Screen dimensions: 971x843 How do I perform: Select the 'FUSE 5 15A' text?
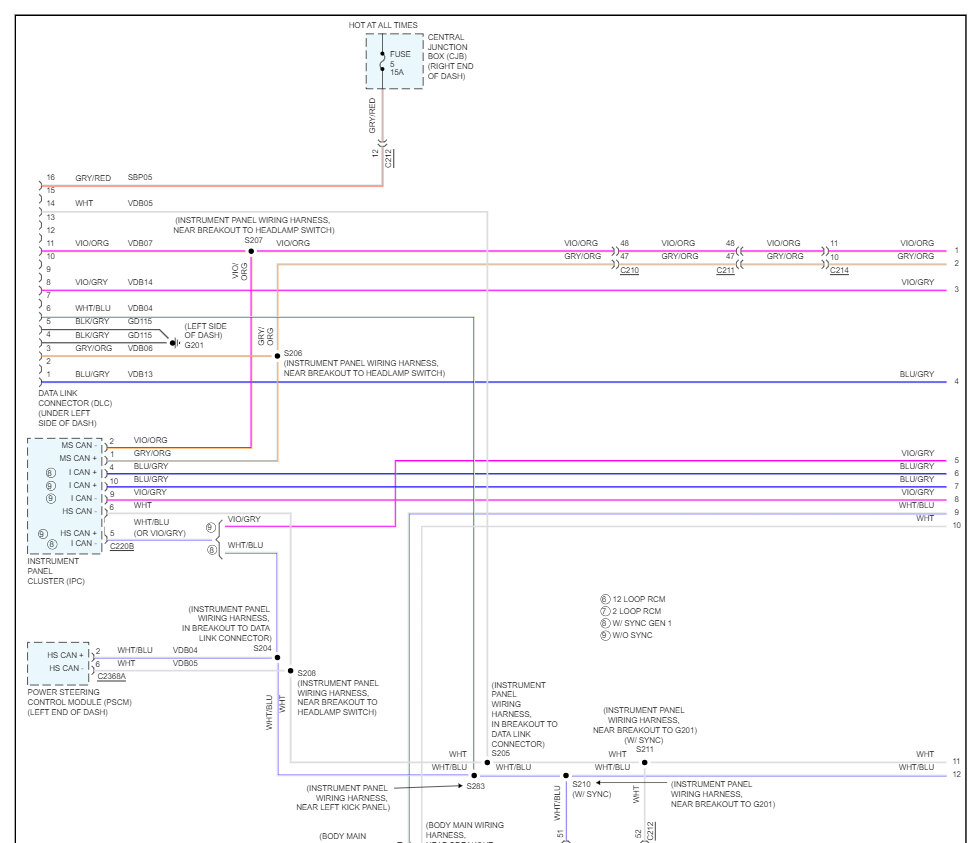(399, 63)
